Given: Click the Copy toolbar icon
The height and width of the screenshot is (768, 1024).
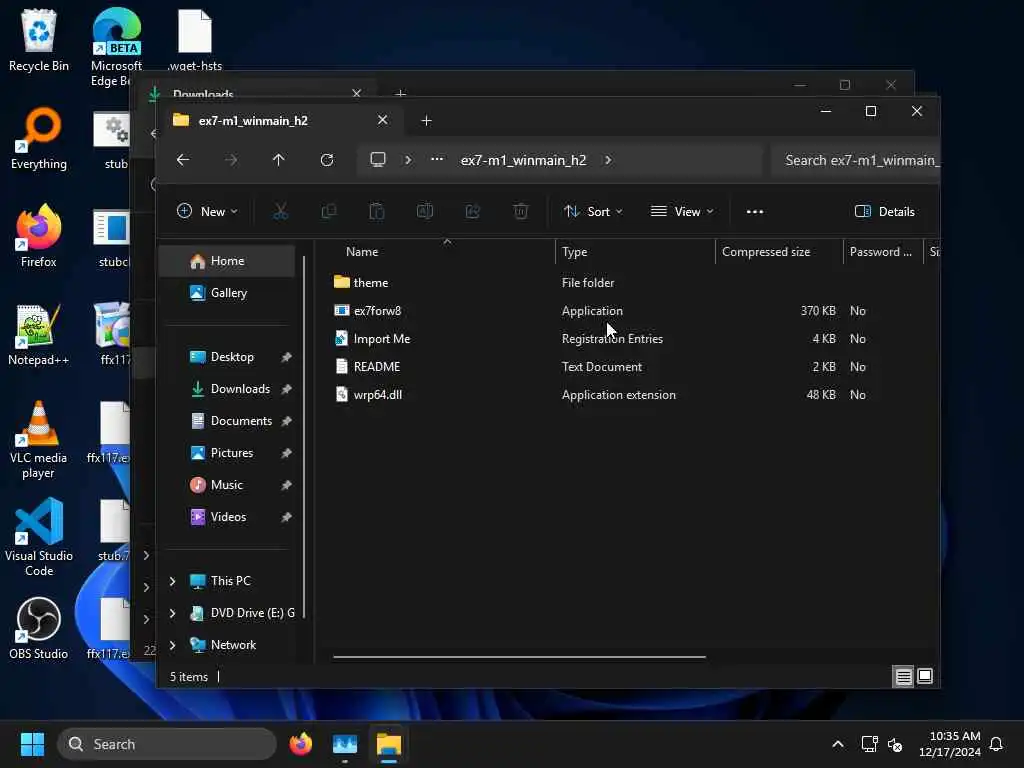Looking at the screenshot, I should (x=328, y=211).
